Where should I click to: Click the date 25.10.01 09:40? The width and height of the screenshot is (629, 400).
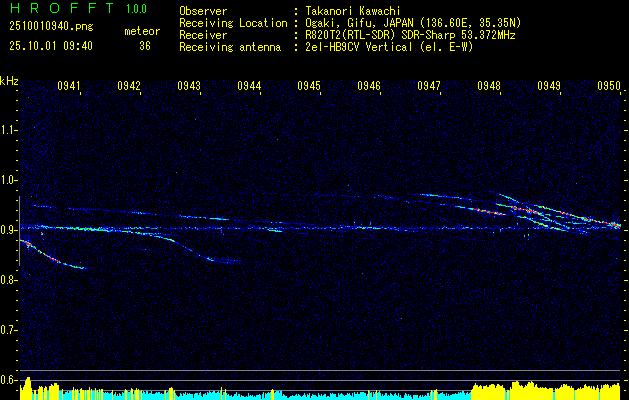tap(51, 46)
